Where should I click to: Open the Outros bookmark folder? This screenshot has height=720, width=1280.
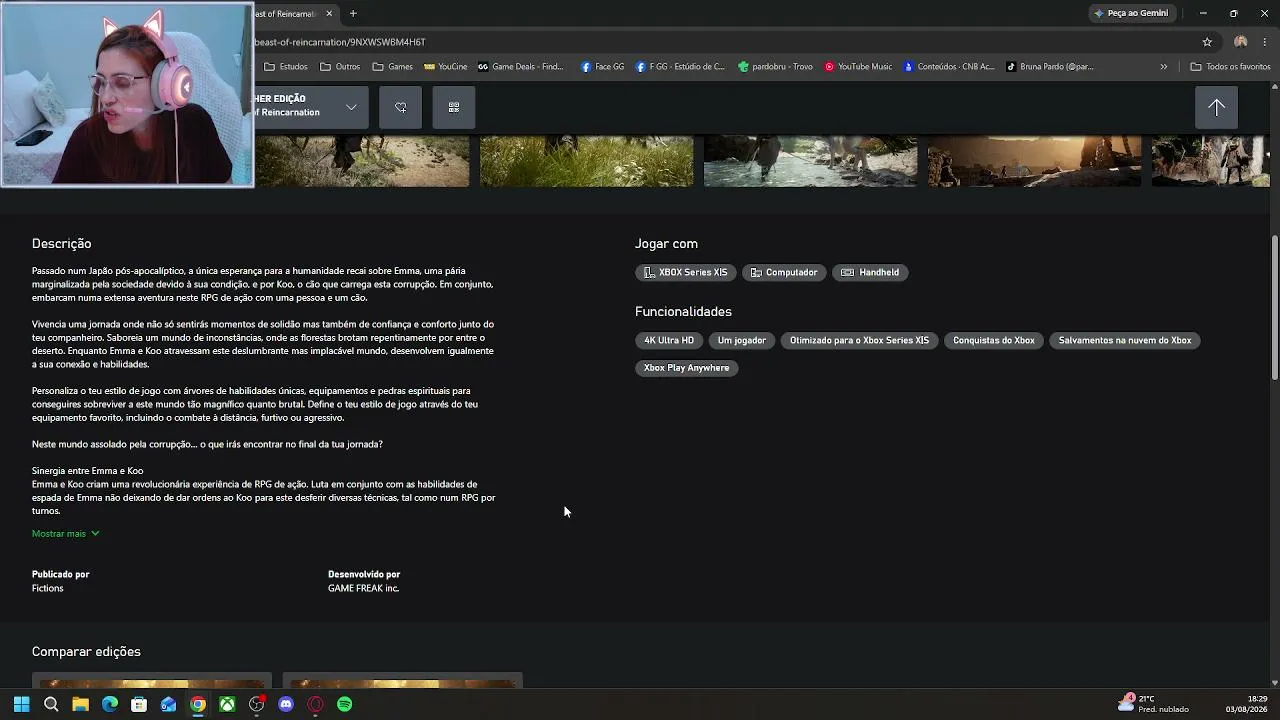point(340,67)
